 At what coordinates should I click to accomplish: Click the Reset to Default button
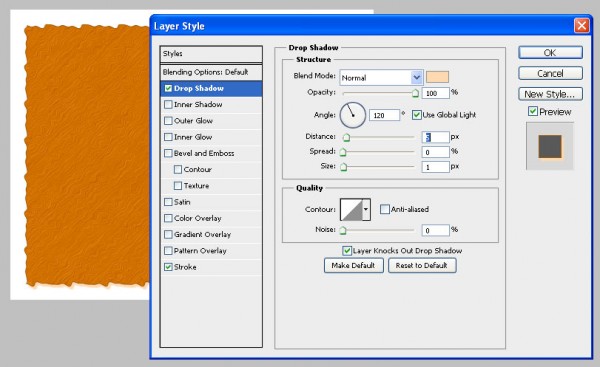(422, 265)
